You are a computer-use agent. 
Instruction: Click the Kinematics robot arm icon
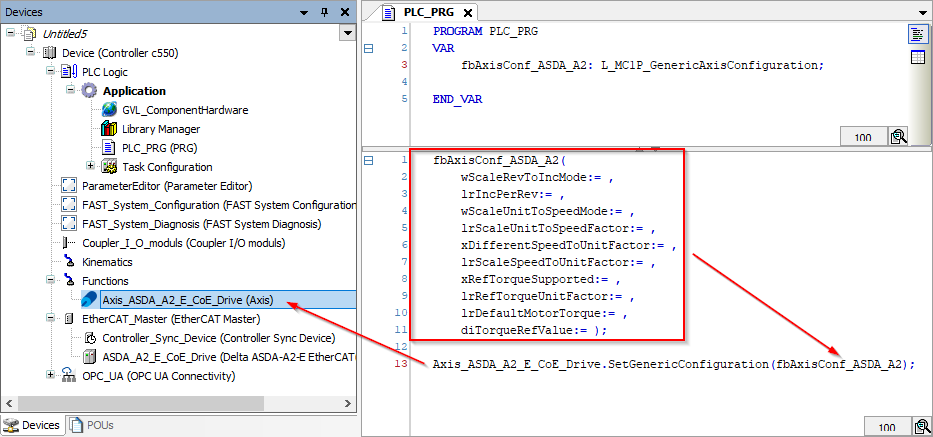pyautogui.click(x=70, y=262)
